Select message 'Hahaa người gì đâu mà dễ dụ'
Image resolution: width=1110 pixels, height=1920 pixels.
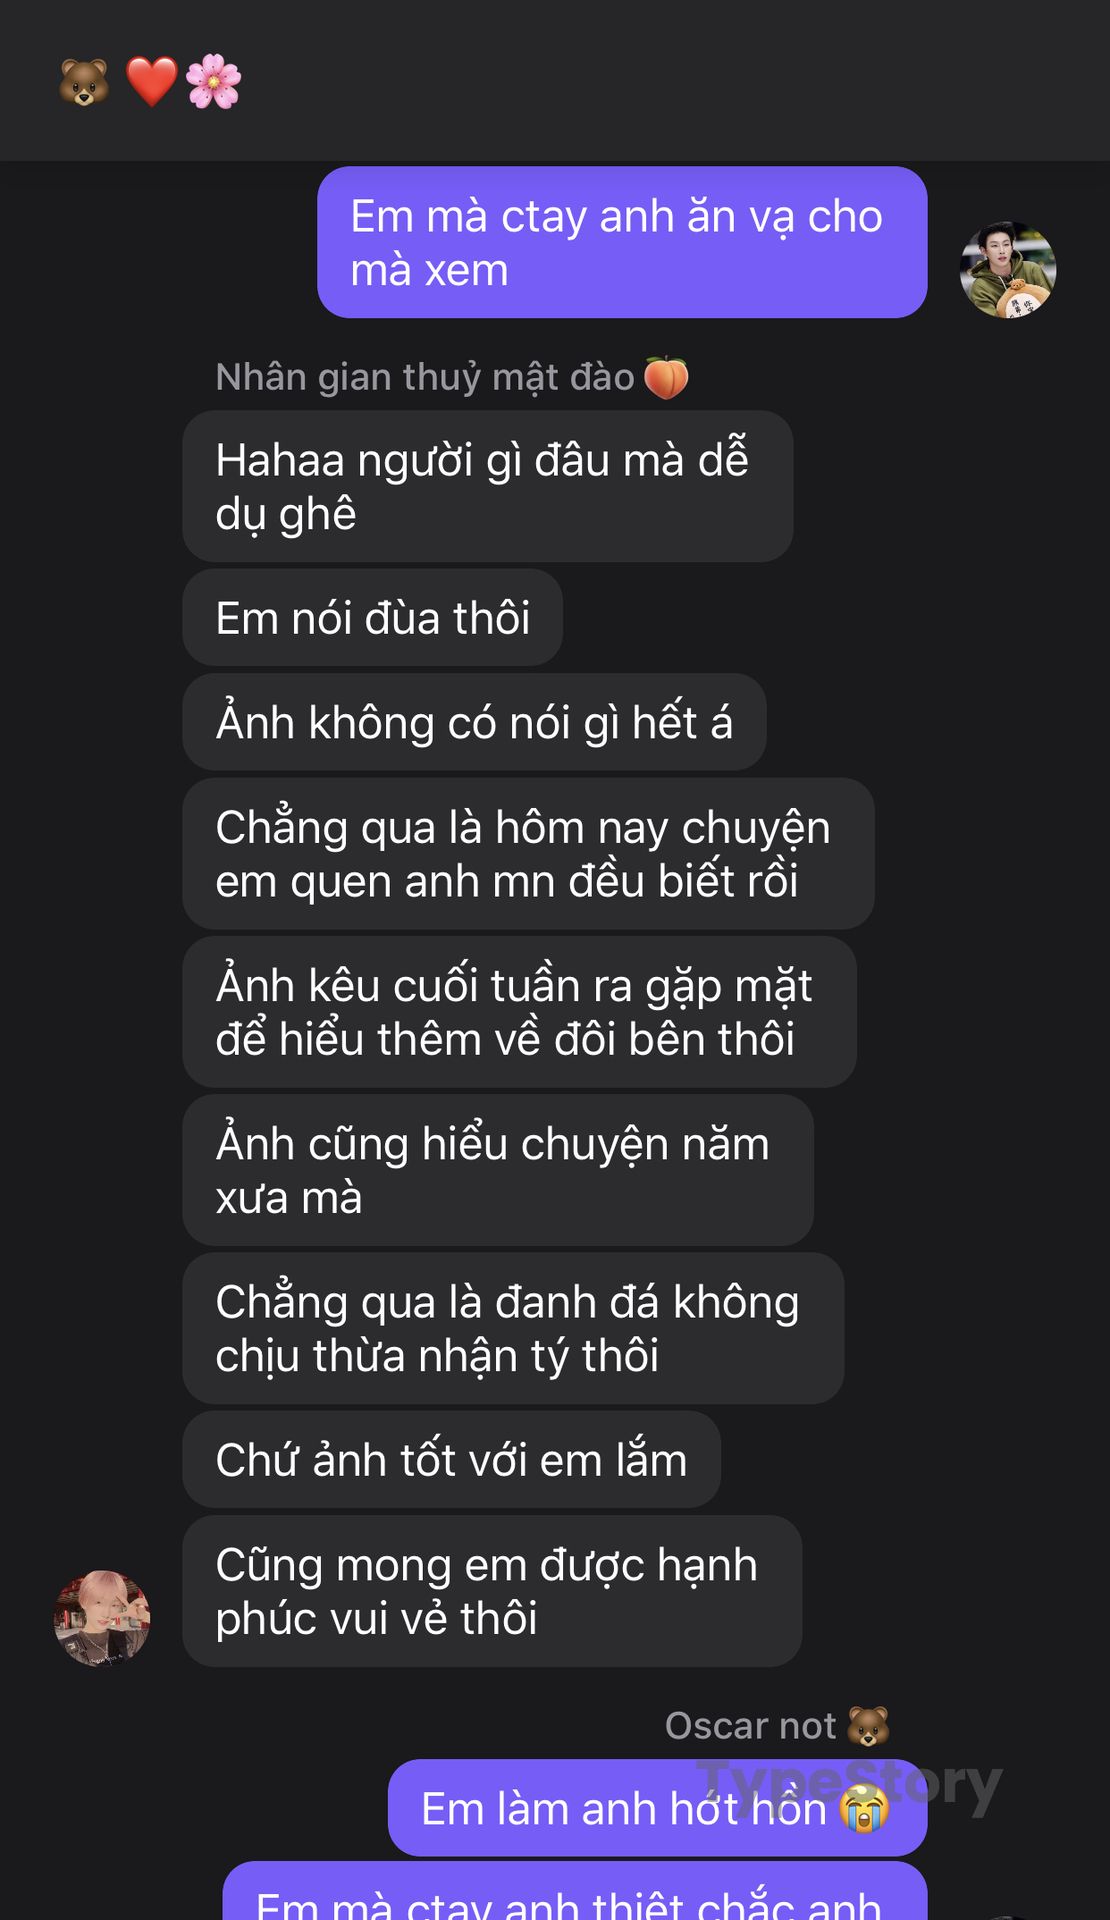tap(488, 486)
